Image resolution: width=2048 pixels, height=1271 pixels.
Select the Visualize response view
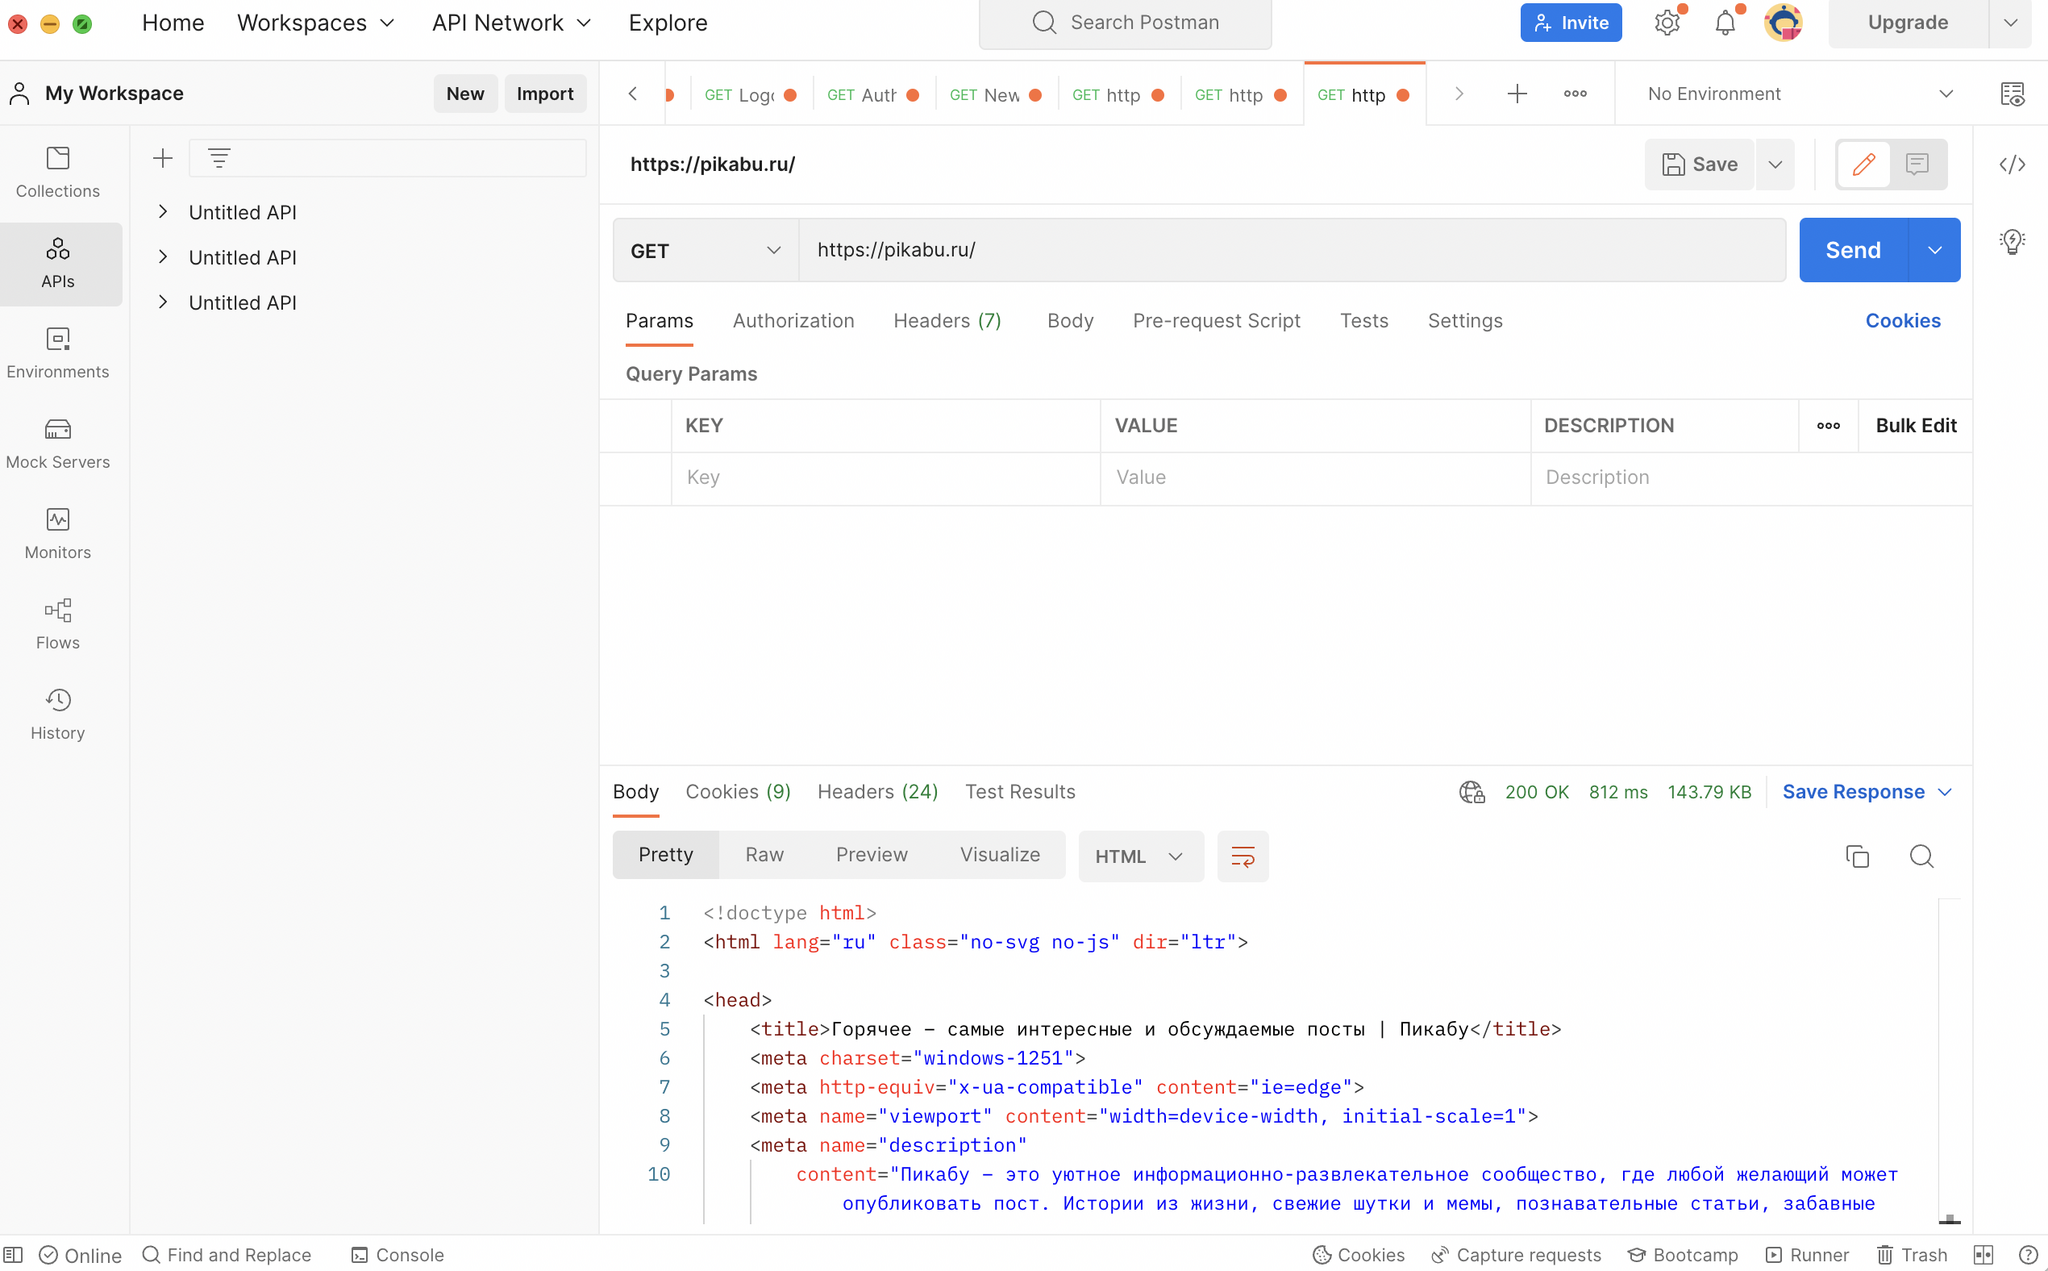pos(1000,855)
